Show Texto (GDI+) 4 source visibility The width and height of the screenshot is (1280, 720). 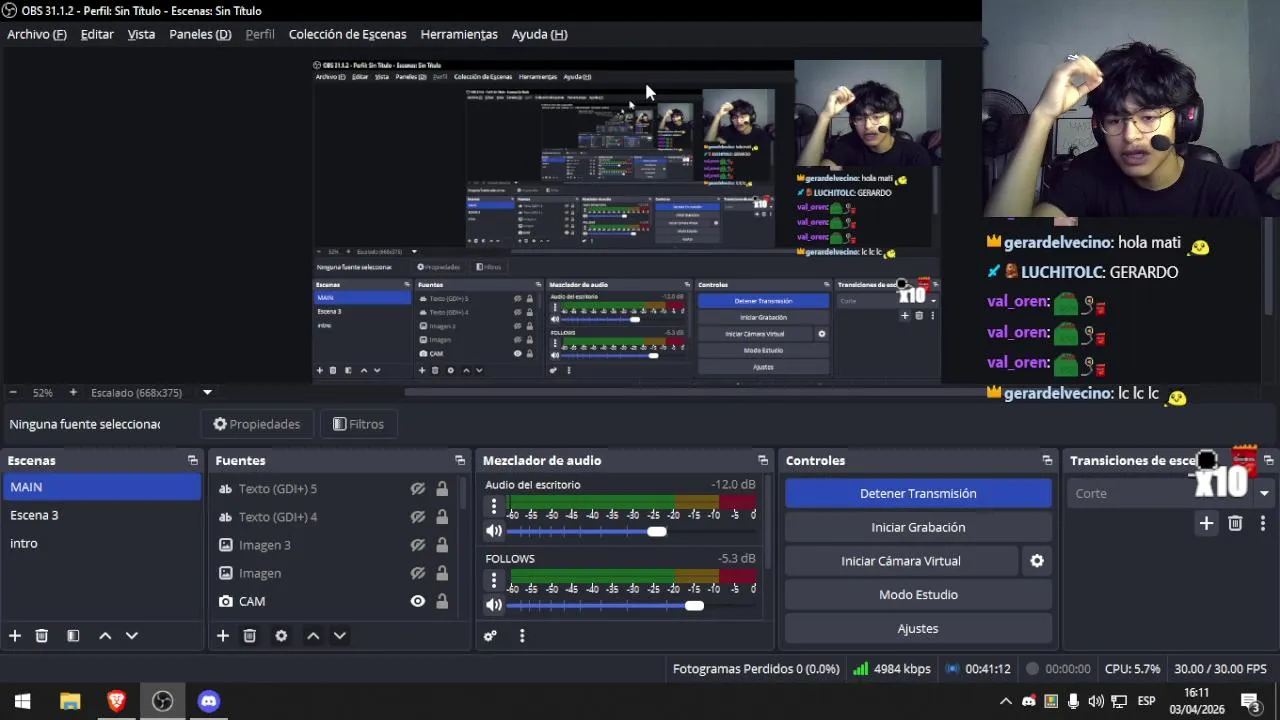[418, 517]
